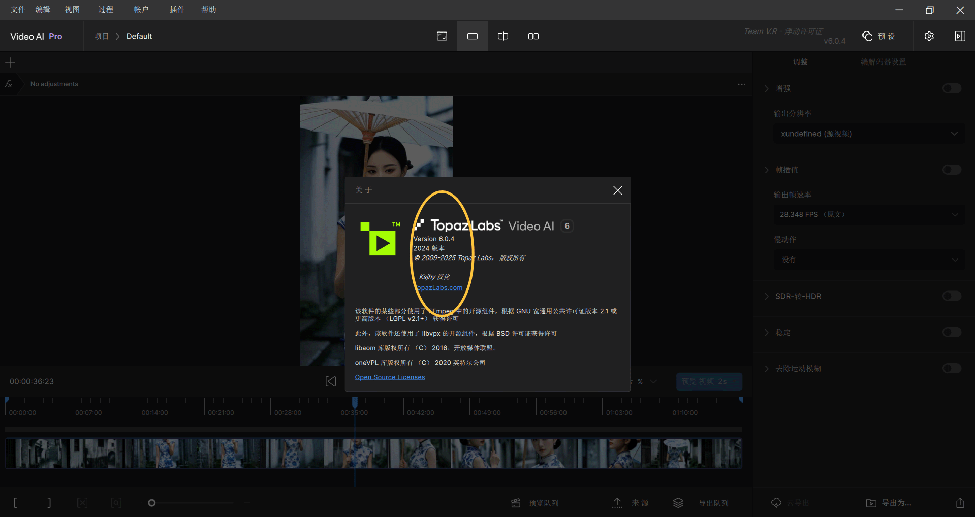Viewport: 975px width, 517px height.
Task: Enable the SDR-to-HDR switch
Action: click(x=951, y=296)
